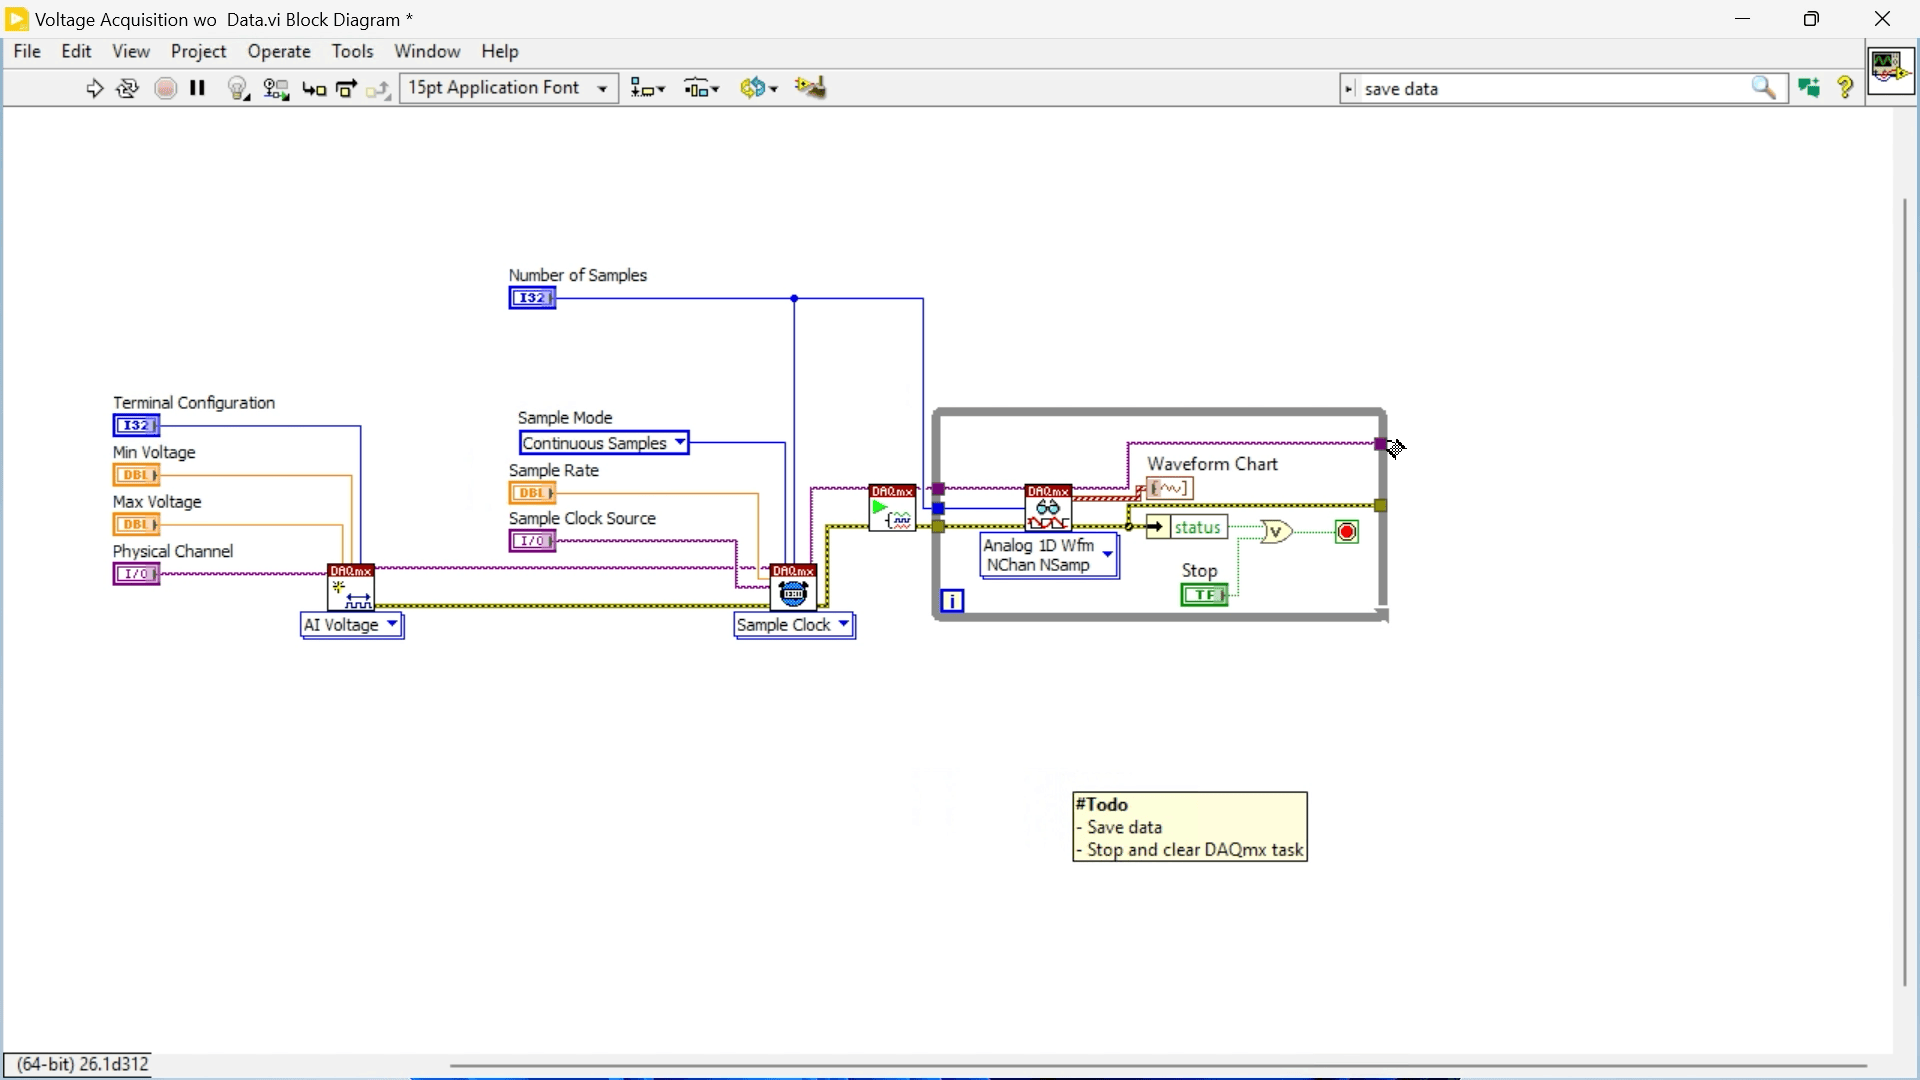Image resolution: width=1920 pixels, height=1080 pixels.
Task: Click the Step Into debugging button
Action: (x=314, y=88)
